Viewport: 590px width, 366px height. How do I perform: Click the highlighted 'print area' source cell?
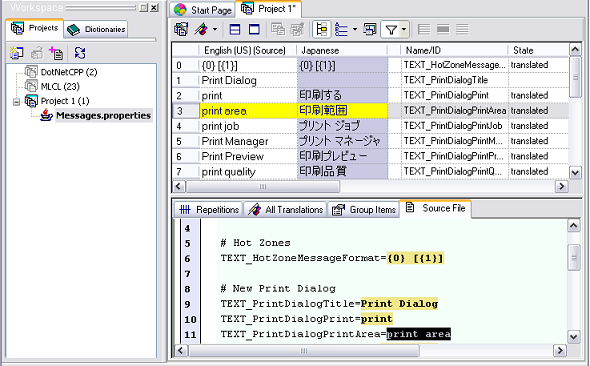tap(248, 111)
